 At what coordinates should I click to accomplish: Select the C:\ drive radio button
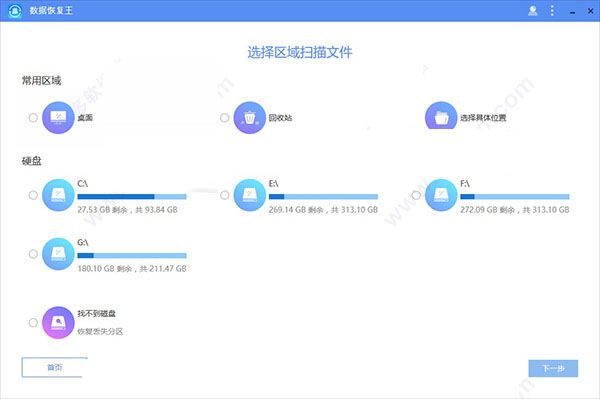(33, 195)
